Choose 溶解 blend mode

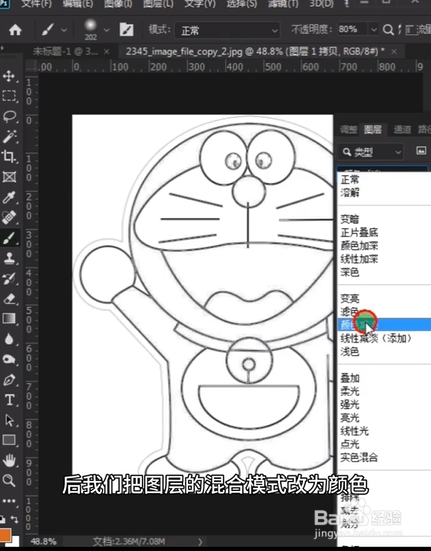(384, 193)
